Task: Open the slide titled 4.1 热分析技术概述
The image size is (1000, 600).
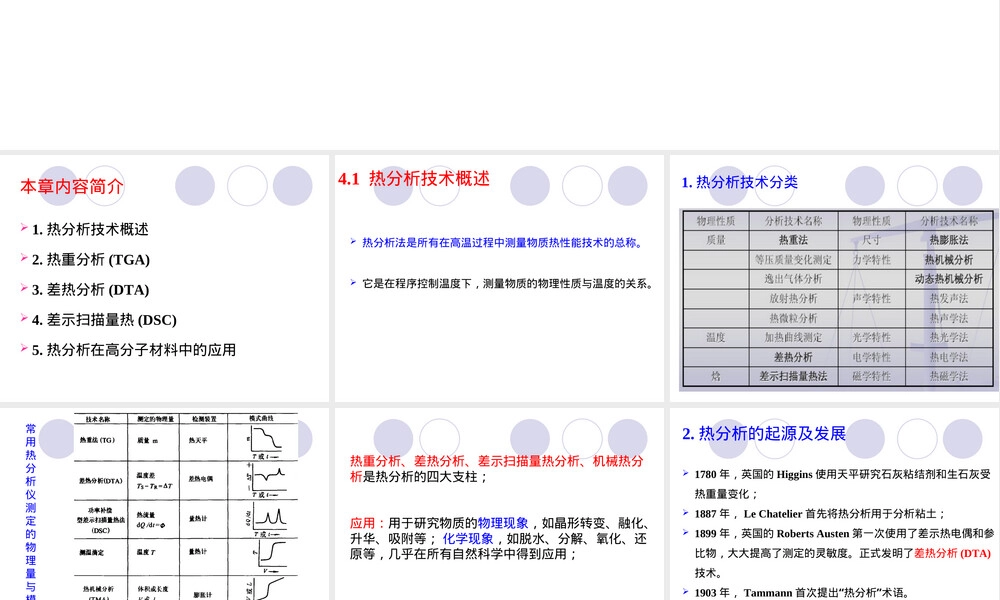Action: pyautogui.click(x=499, y=278)
